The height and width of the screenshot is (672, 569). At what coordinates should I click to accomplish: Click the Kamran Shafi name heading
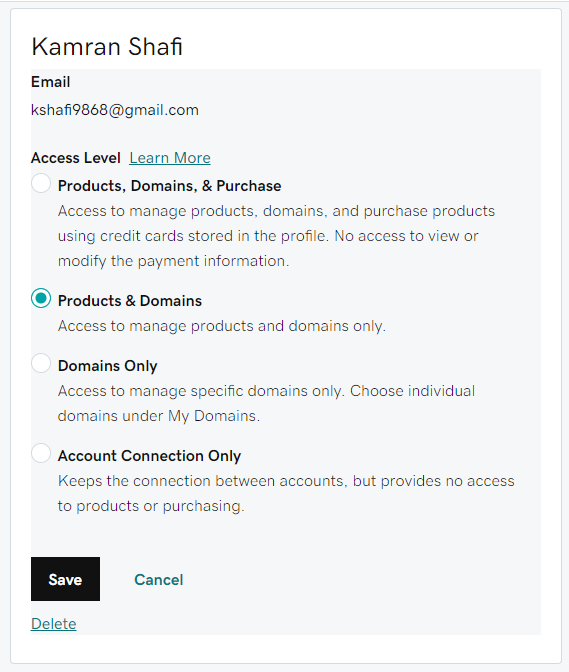point(107,46)
